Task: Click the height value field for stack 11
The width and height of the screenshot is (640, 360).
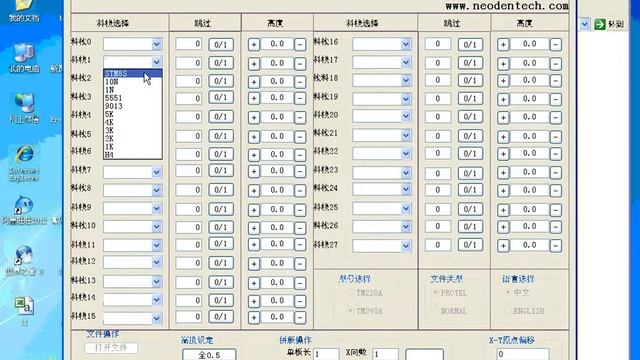Action: tap(277, 244)
